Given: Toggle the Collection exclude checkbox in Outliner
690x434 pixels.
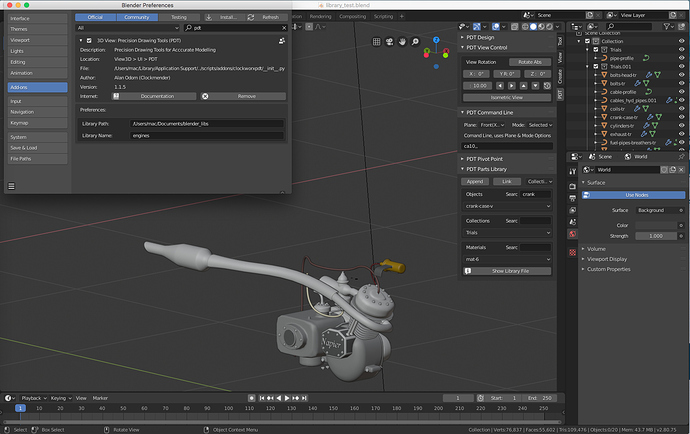Looking at the screenshot, I should 587,41.
